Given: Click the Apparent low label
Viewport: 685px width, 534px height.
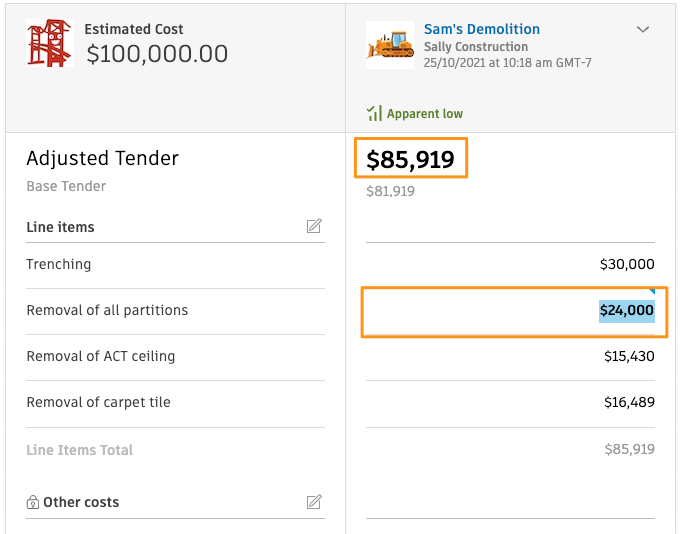Looking at the screenshot, I should pos(425,114).
